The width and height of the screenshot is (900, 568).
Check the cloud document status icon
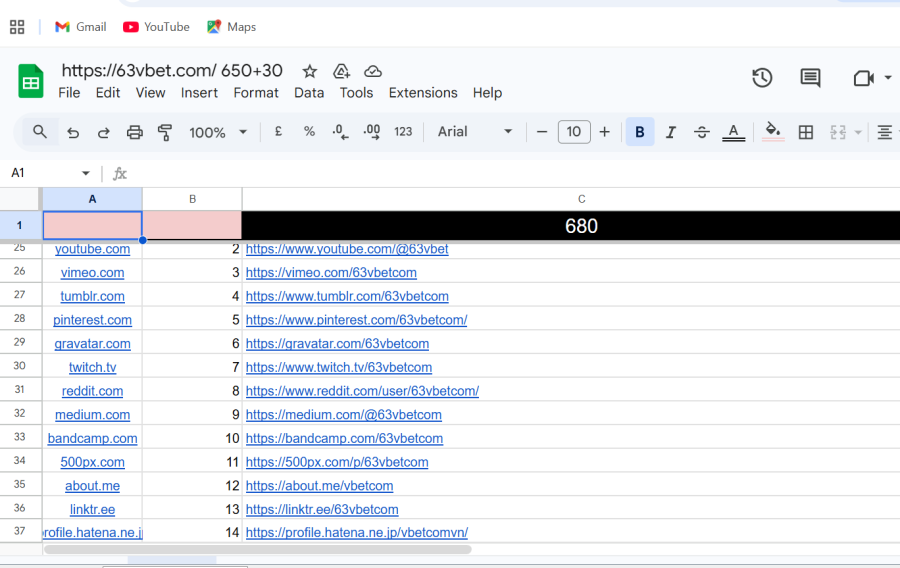373,71
